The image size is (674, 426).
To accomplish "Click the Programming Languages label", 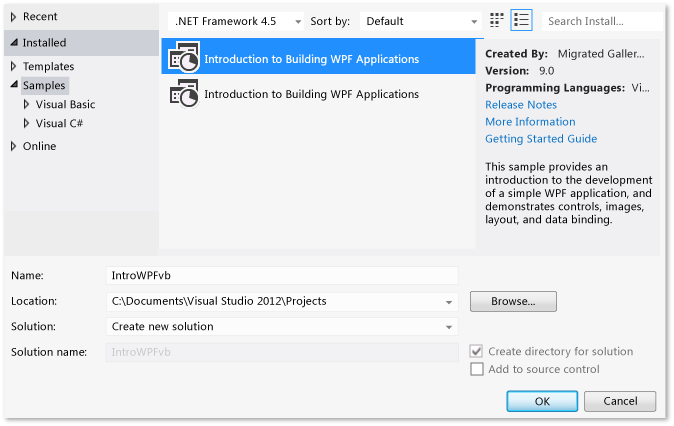I will (x=555, y=88).
